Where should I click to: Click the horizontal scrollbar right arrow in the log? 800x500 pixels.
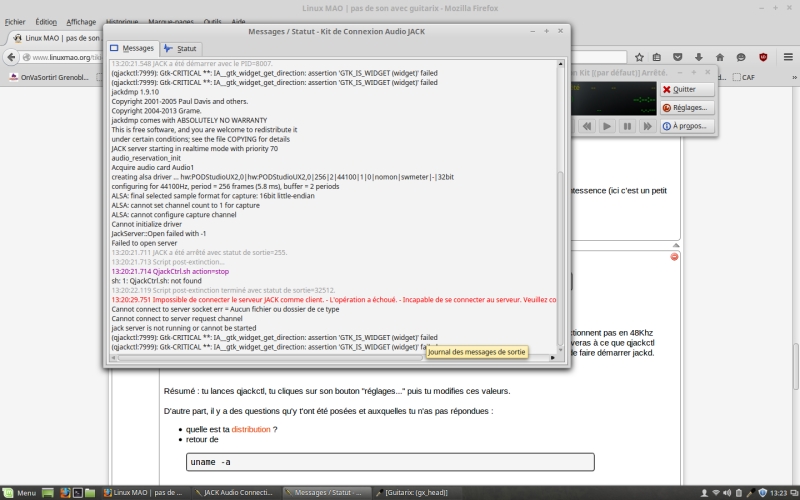click(x=553, y=358)
